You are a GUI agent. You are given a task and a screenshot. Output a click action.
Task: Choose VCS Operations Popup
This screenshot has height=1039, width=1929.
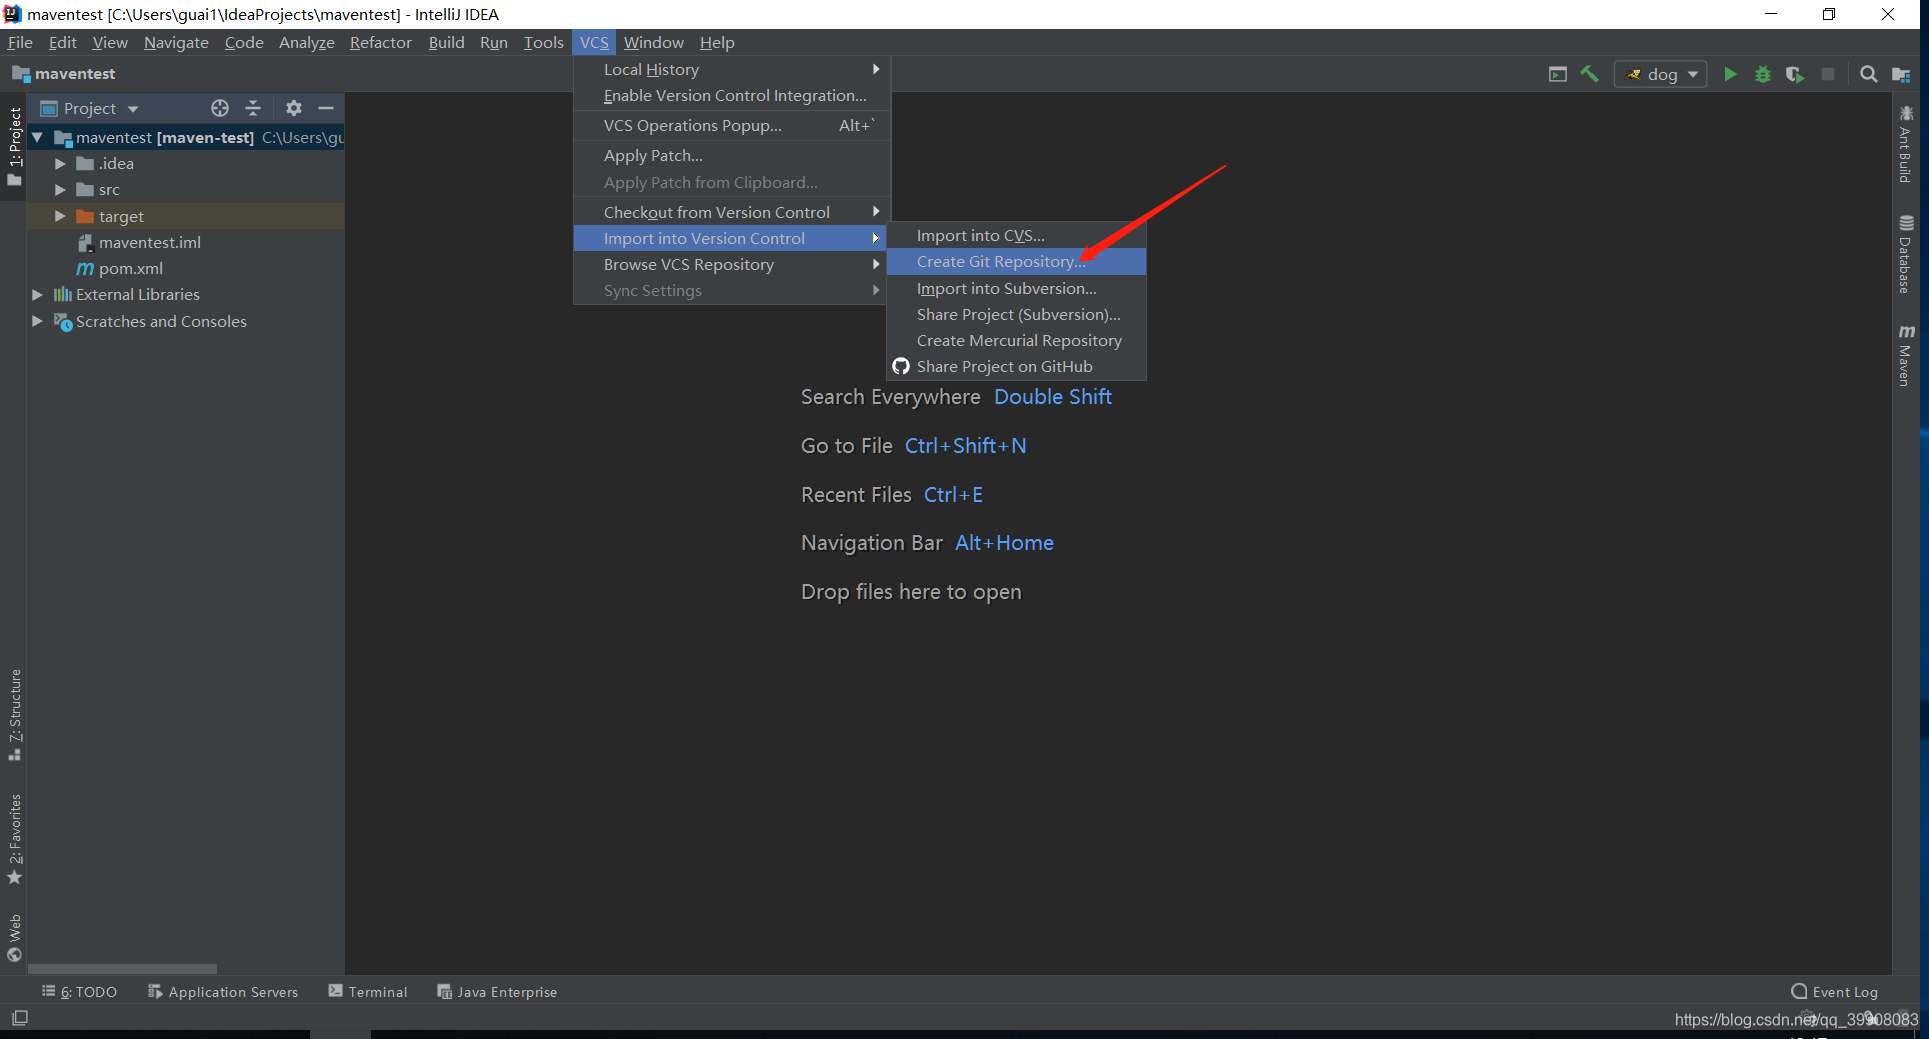(731, 125)
